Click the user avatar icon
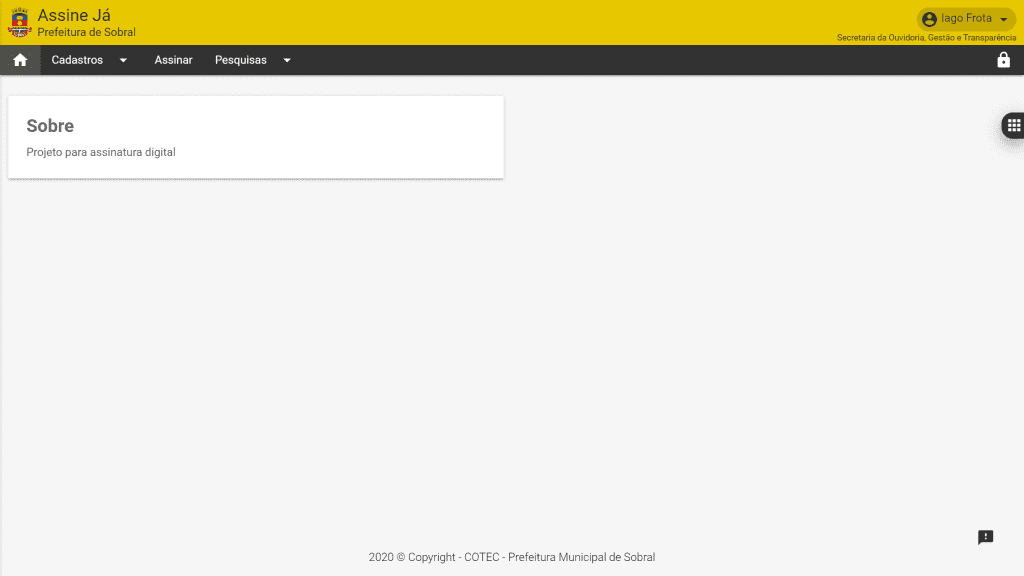 coord(929,19)
